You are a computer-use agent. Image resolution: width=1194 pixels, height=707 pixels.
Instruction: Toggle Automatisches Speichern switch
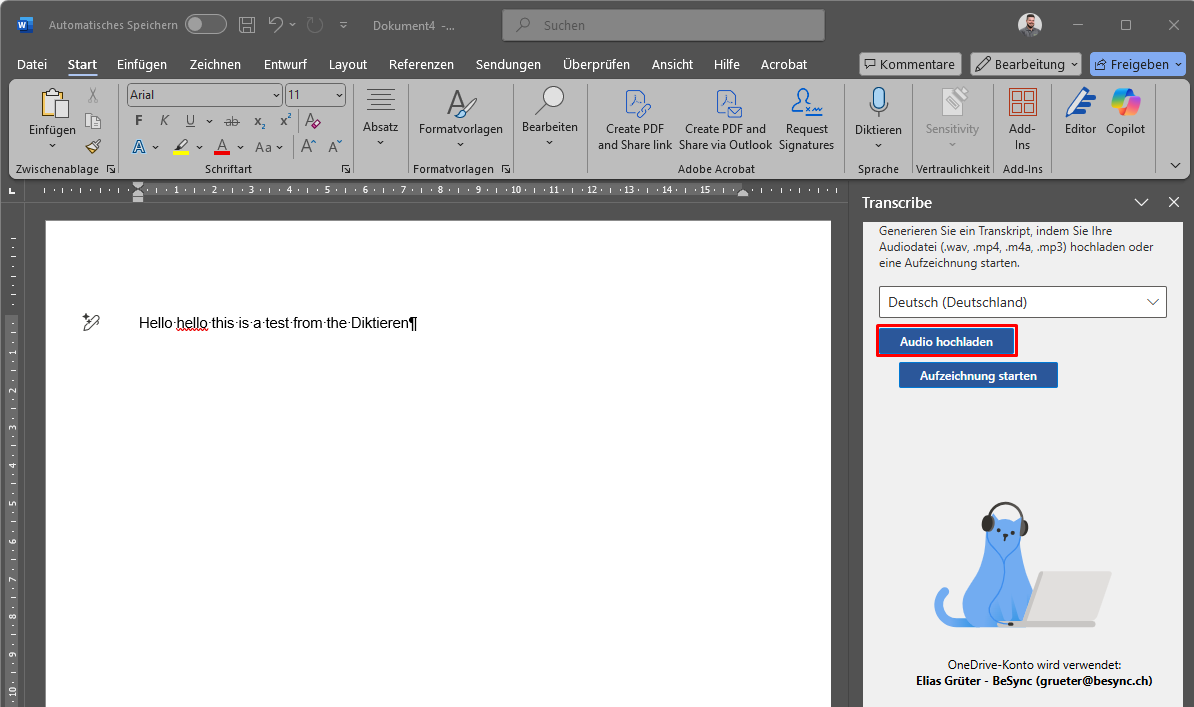click(206, 24)
